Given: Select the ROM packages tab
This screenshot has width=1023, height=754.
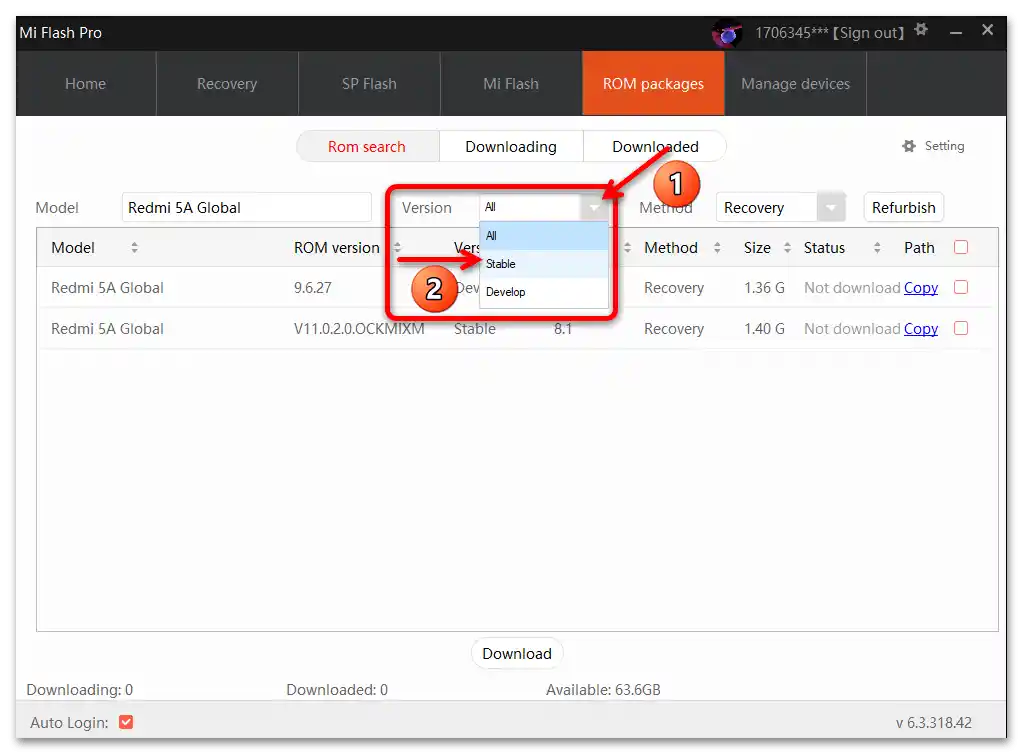Looking at the screenshot, I should click(653, 83).
